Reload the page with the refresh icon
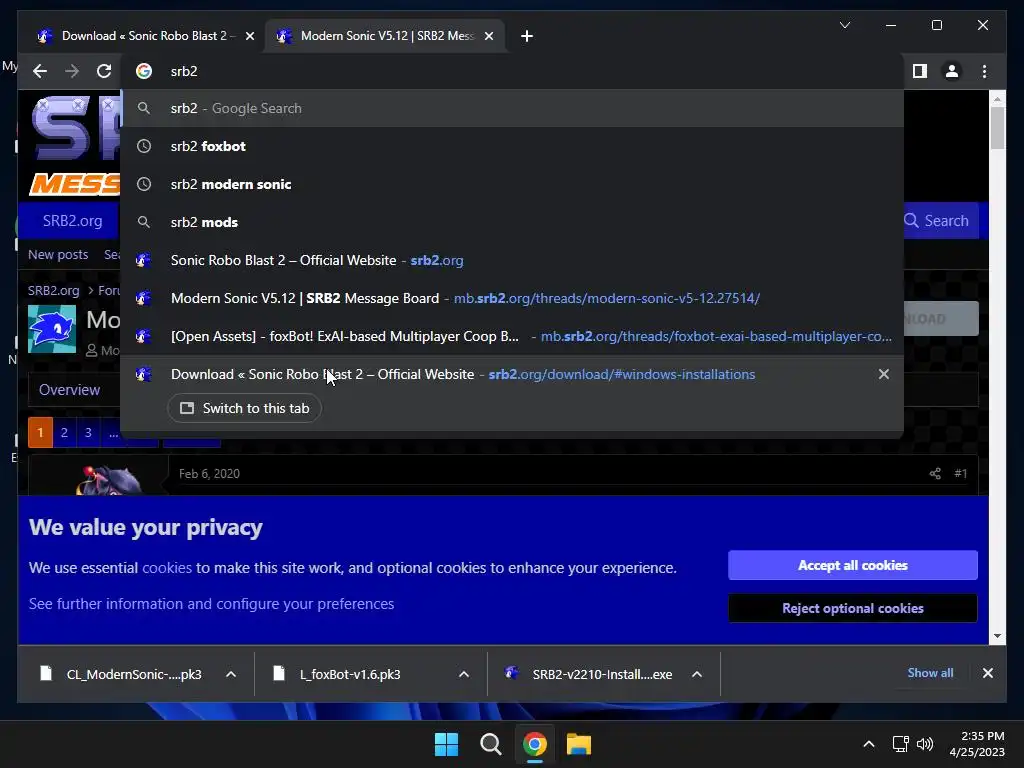The height and width of the screenshot is (768, 1024). pos(104,71)
